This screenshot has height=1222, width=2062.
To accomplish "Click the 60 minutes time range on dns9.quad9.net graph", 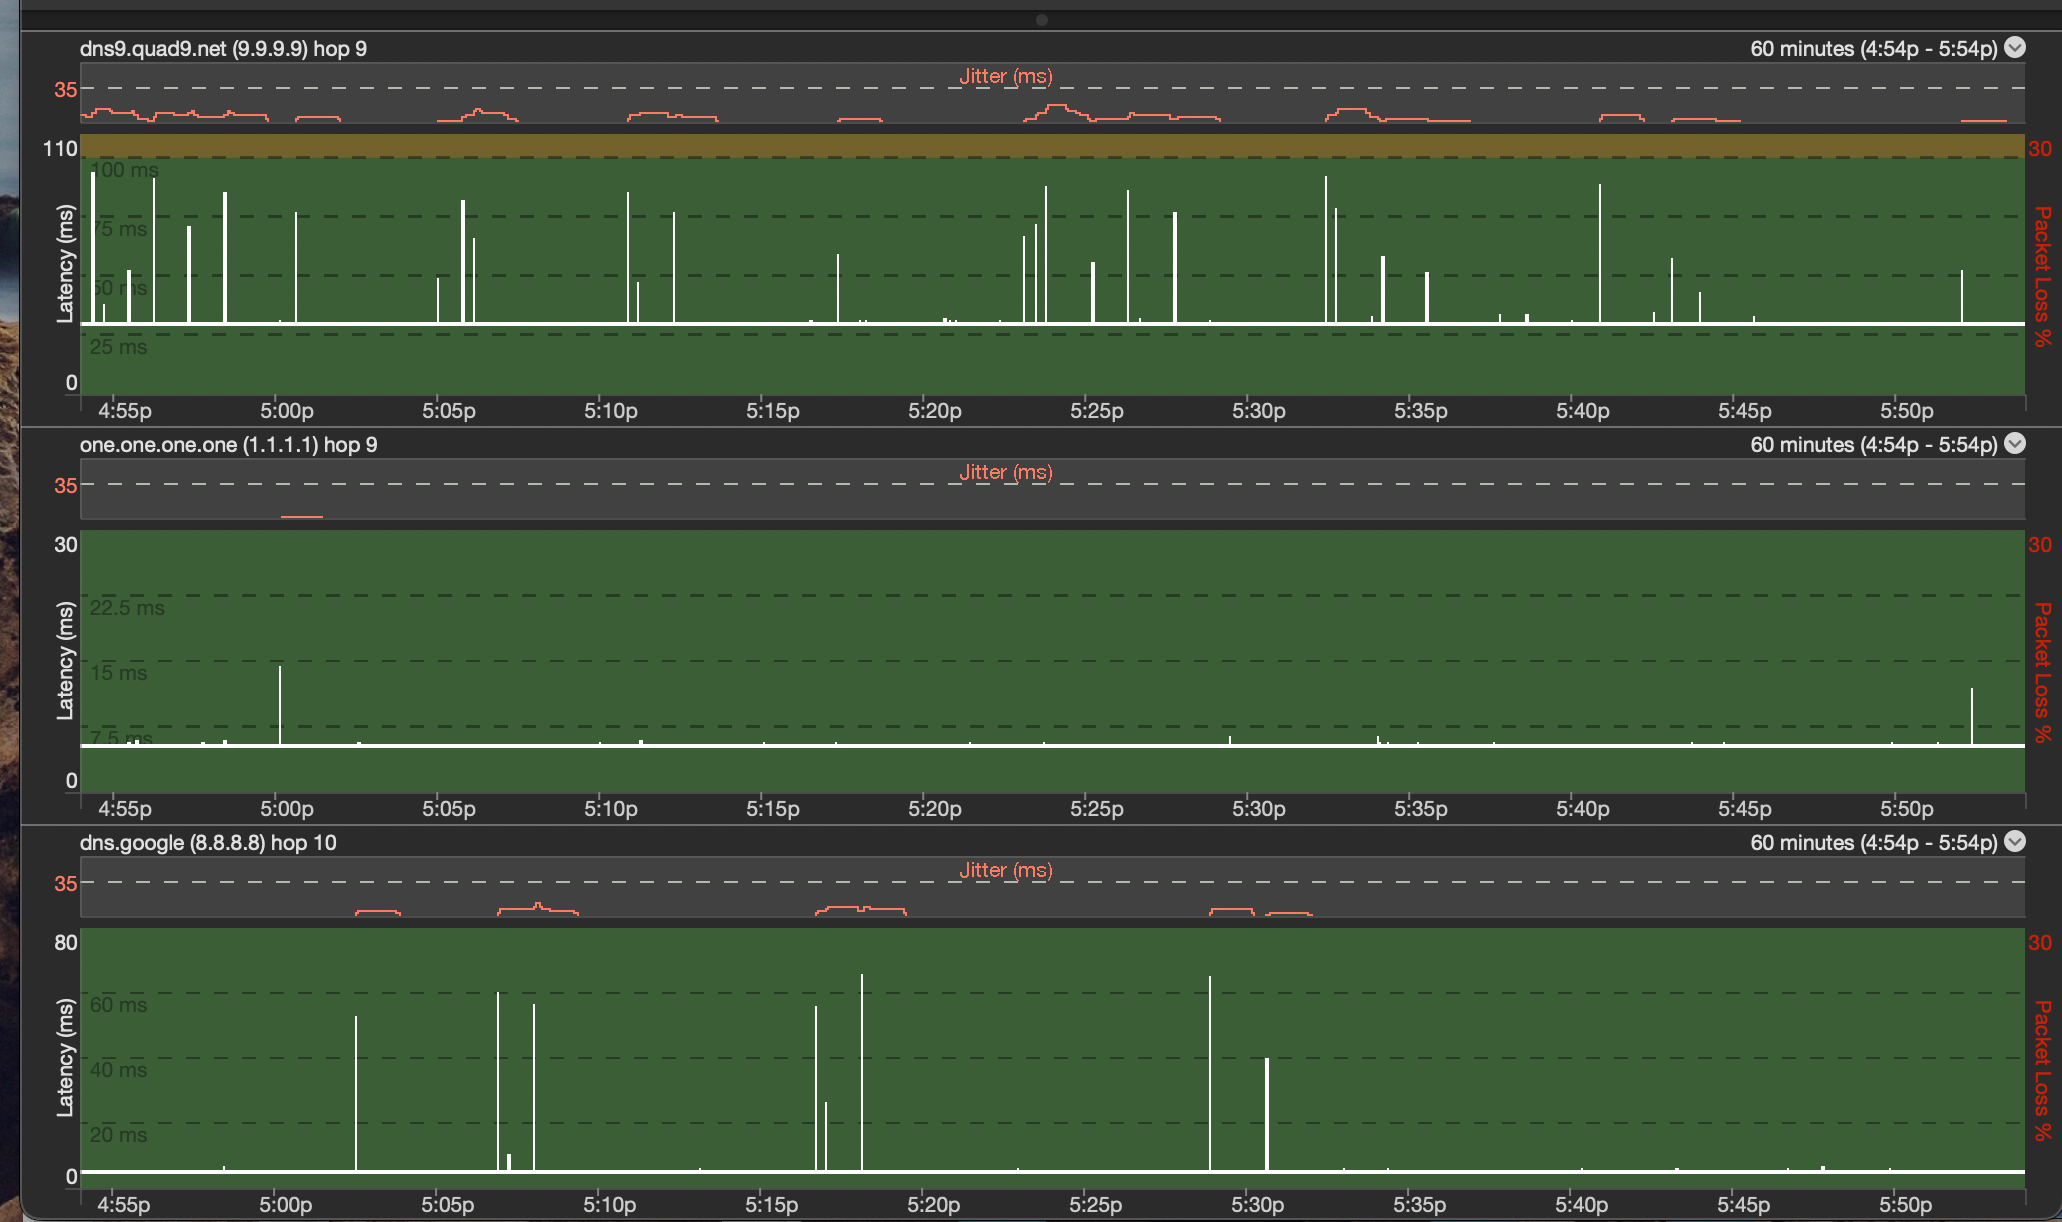I will (1874, 48).
